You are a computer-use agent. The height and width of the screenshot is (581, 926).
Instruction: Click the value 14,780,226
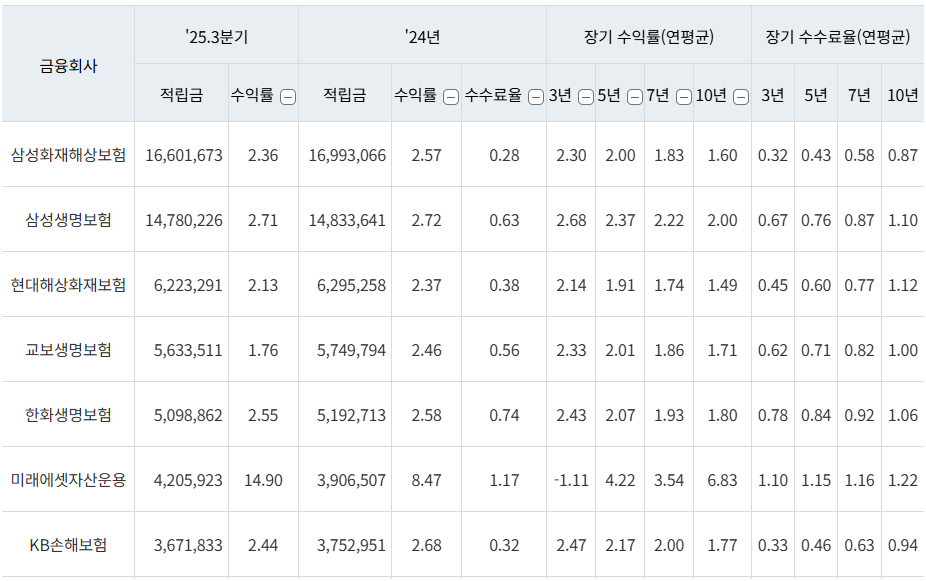click(184, 220)
